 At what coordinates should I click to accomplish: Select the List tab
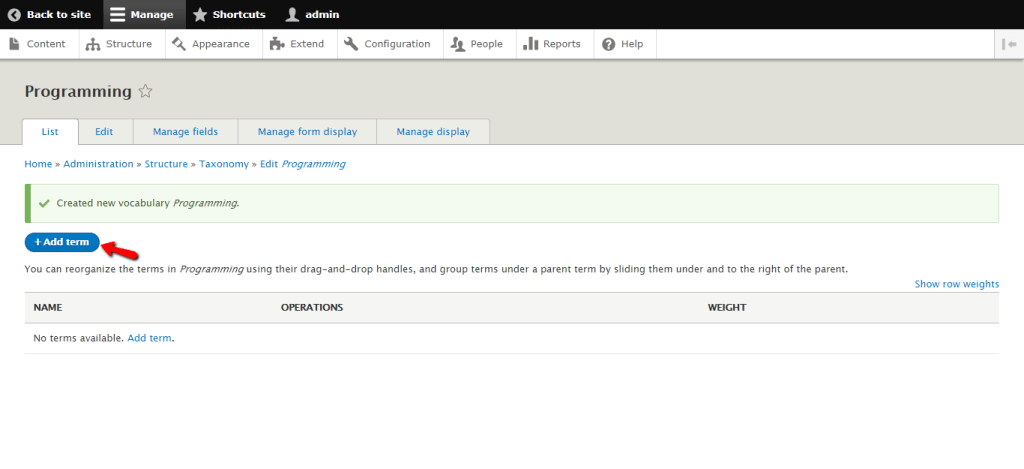pos(50,131)
